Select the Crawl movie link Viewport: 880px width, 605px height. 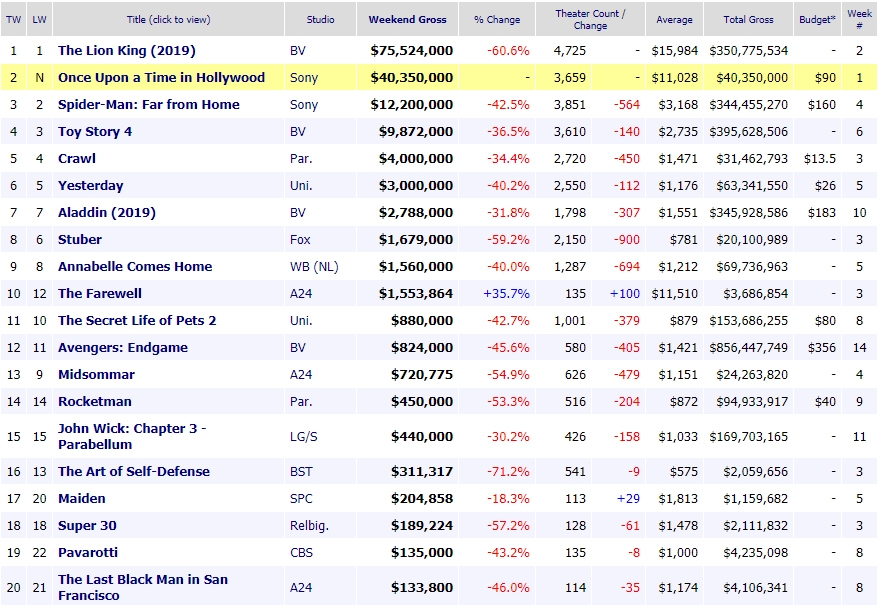tap(77, 158)
